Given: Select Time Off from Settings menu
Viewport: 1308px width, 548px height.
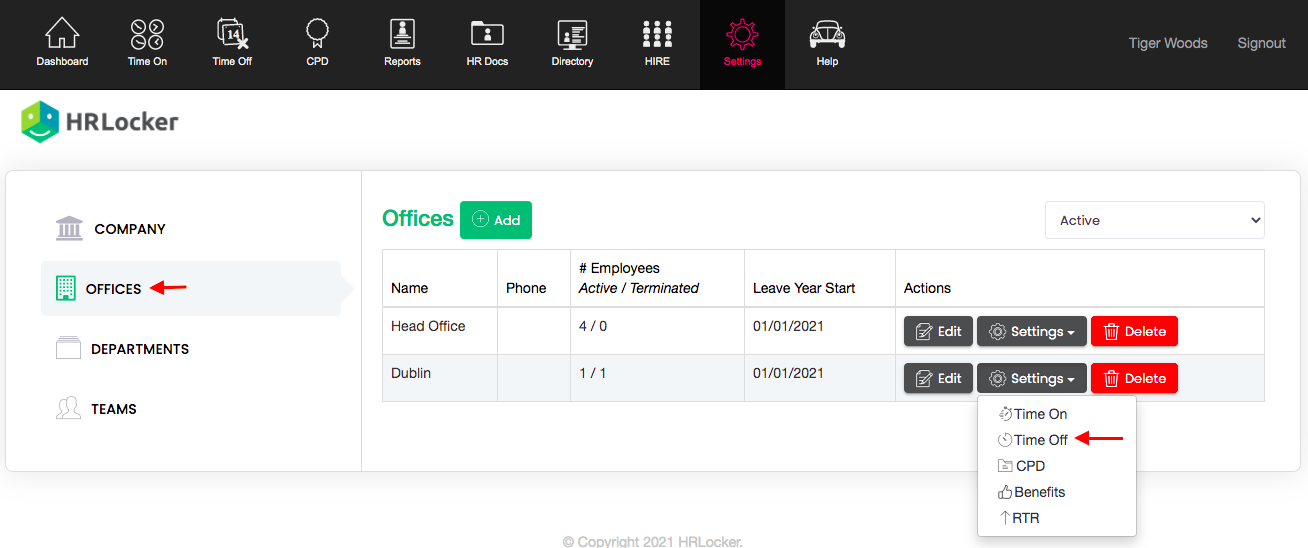Looking at the screenshot, I should (1040, 440).
